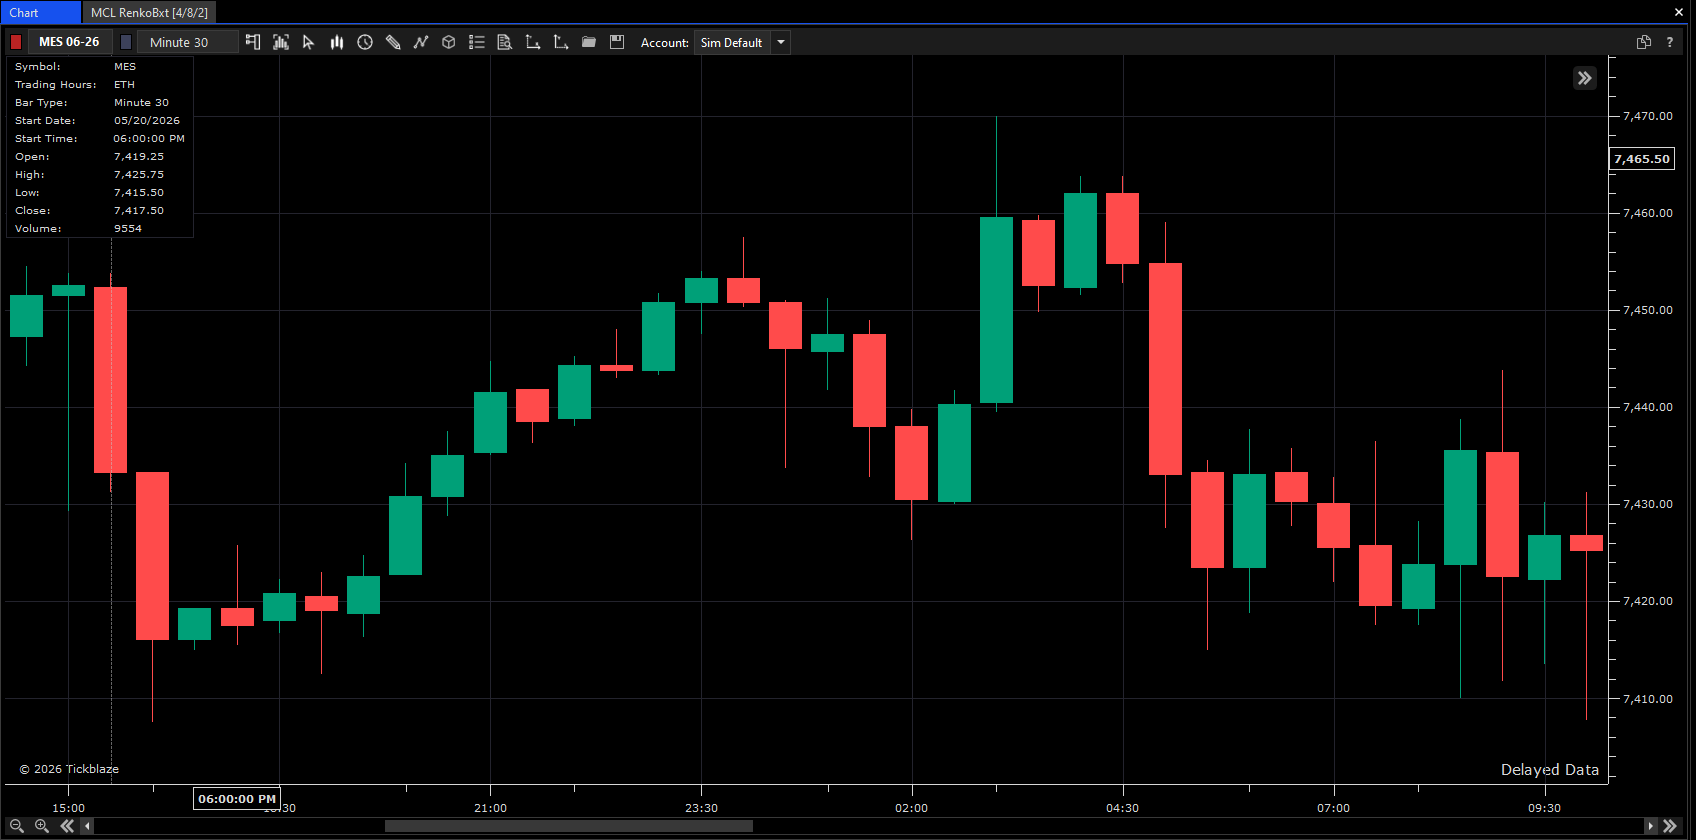1696x840 pixels.
Task: Open the list view icon in toolbar
Action: tap(477, 42)
